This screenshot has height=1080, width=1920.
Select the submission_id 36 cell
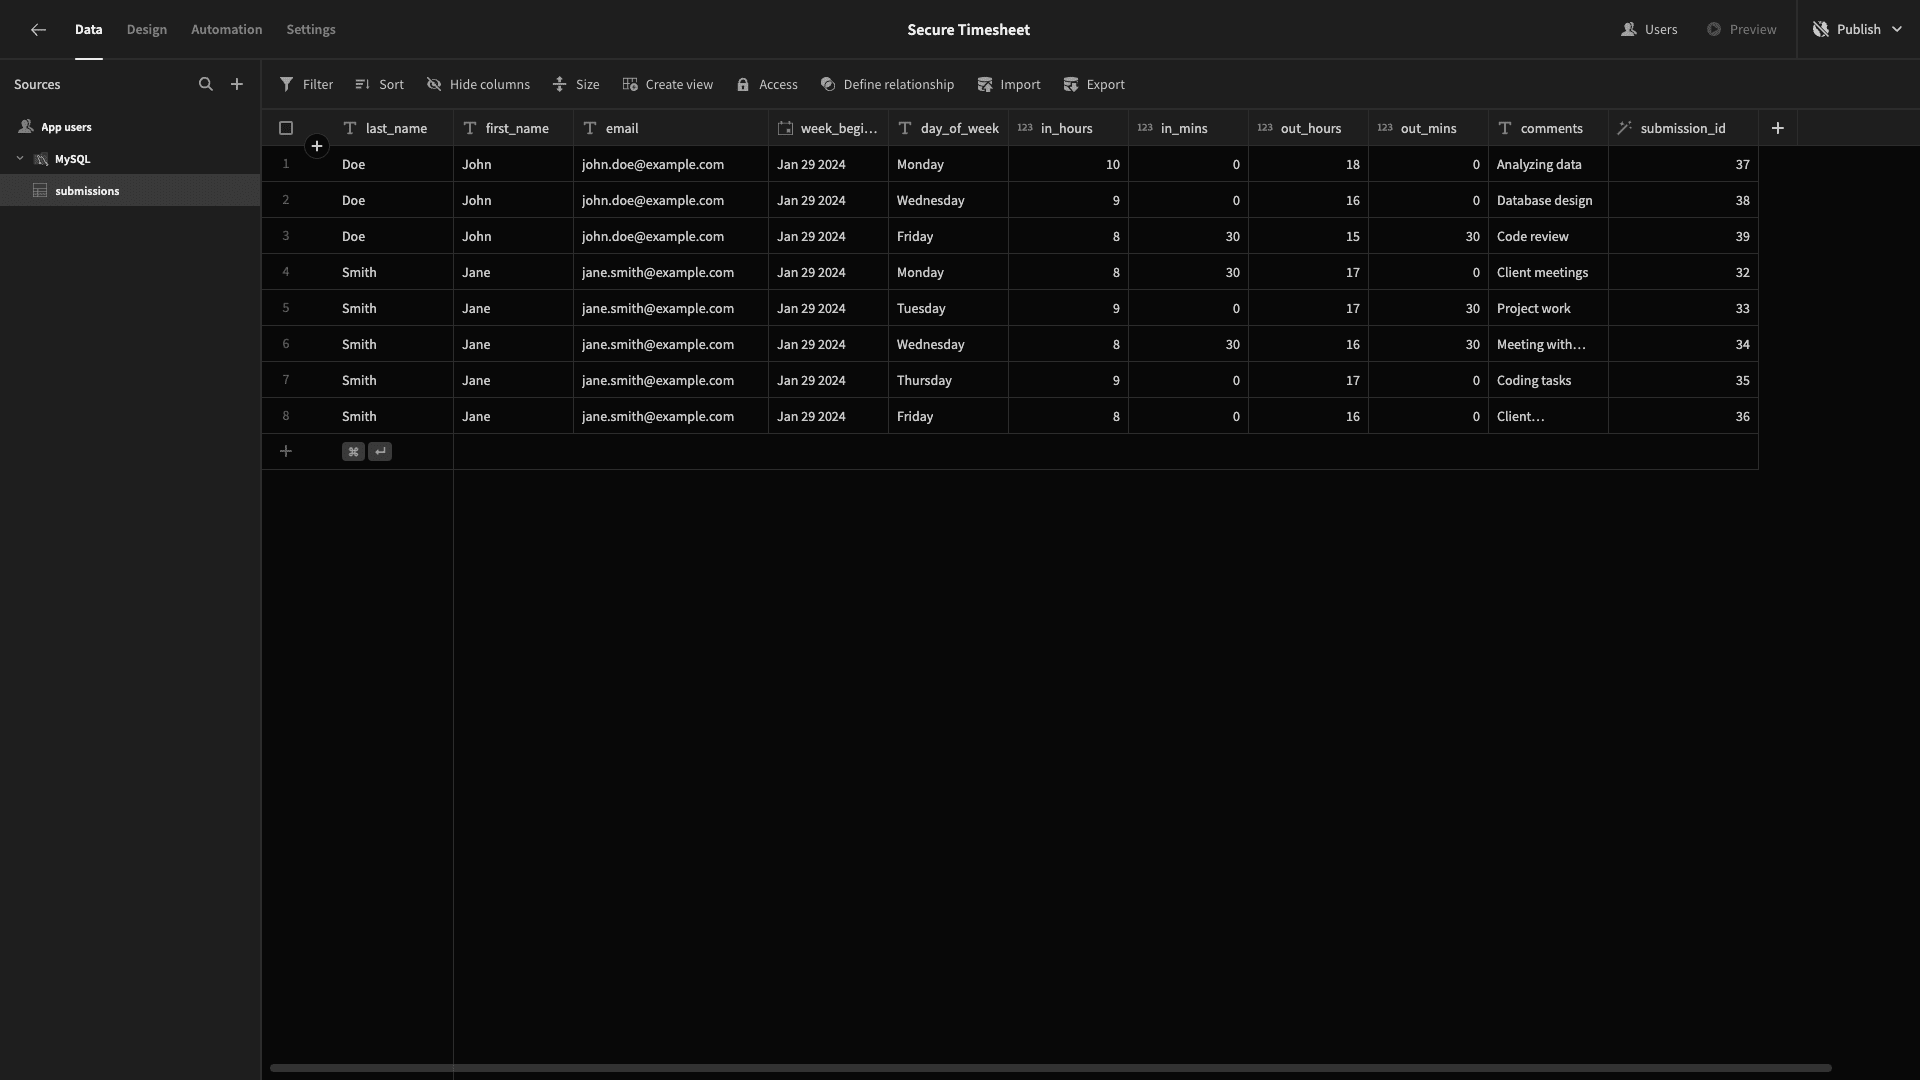point(1683,416)
